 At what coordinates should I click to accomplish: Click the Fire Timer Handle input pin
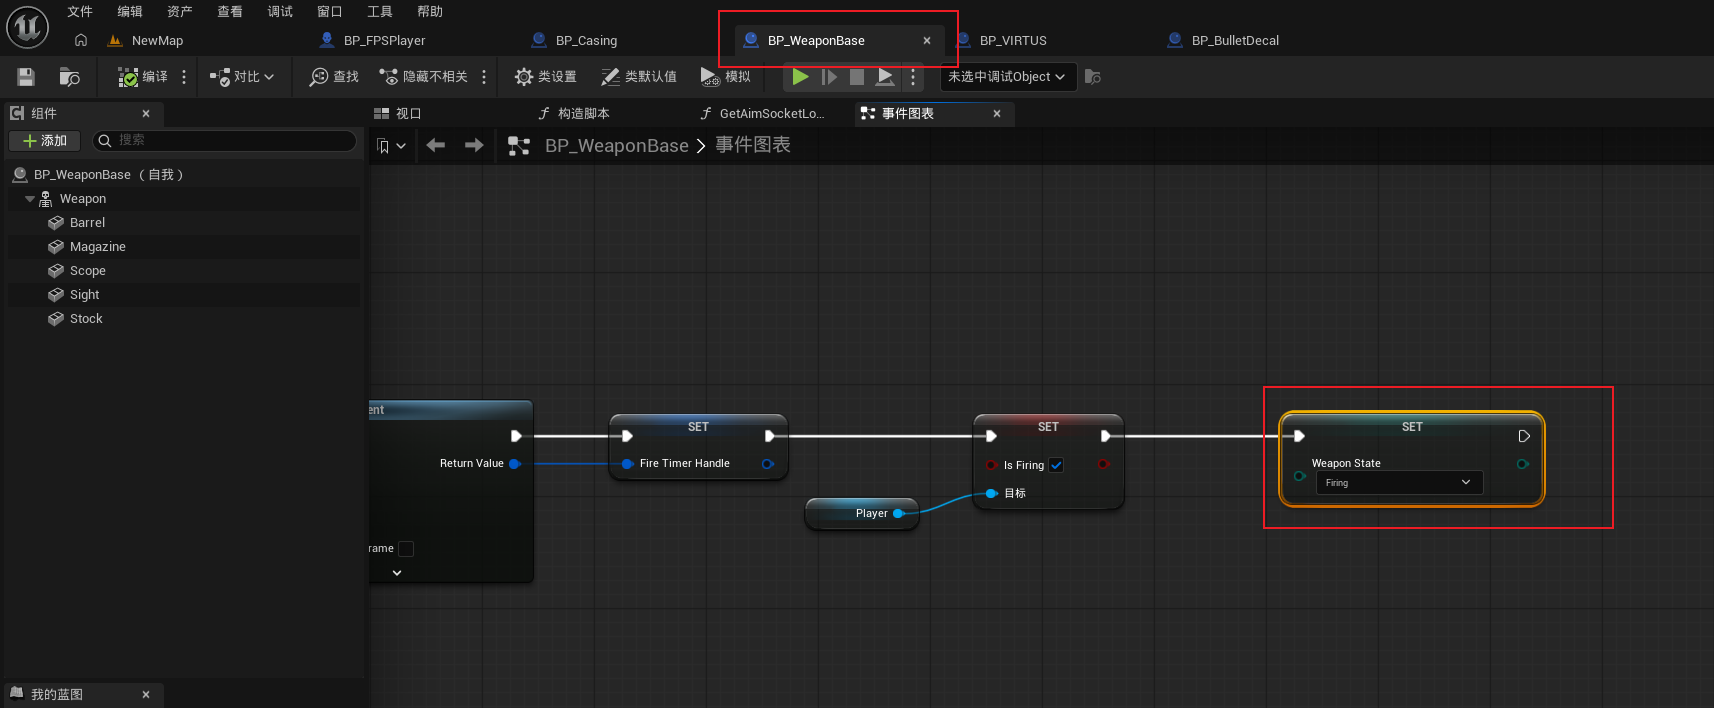tap(627, 464)
